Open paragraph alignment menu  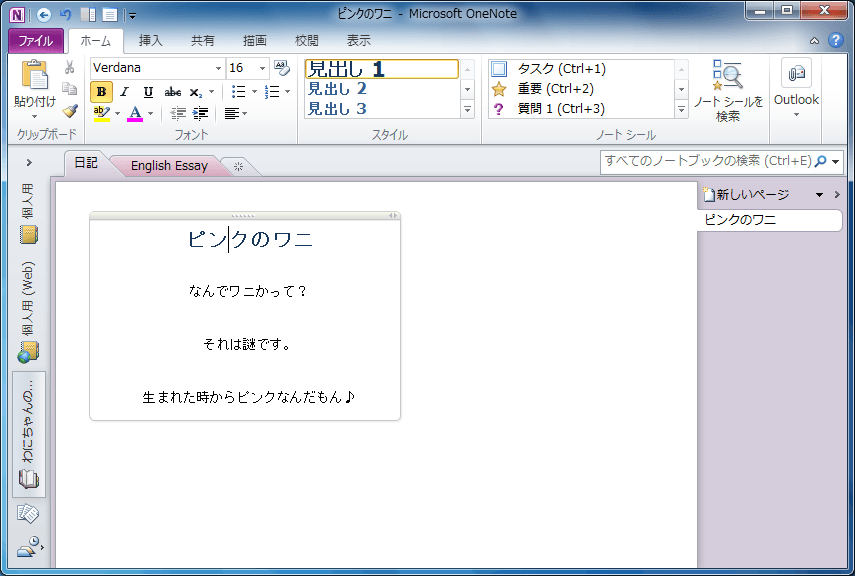point(236,113)
